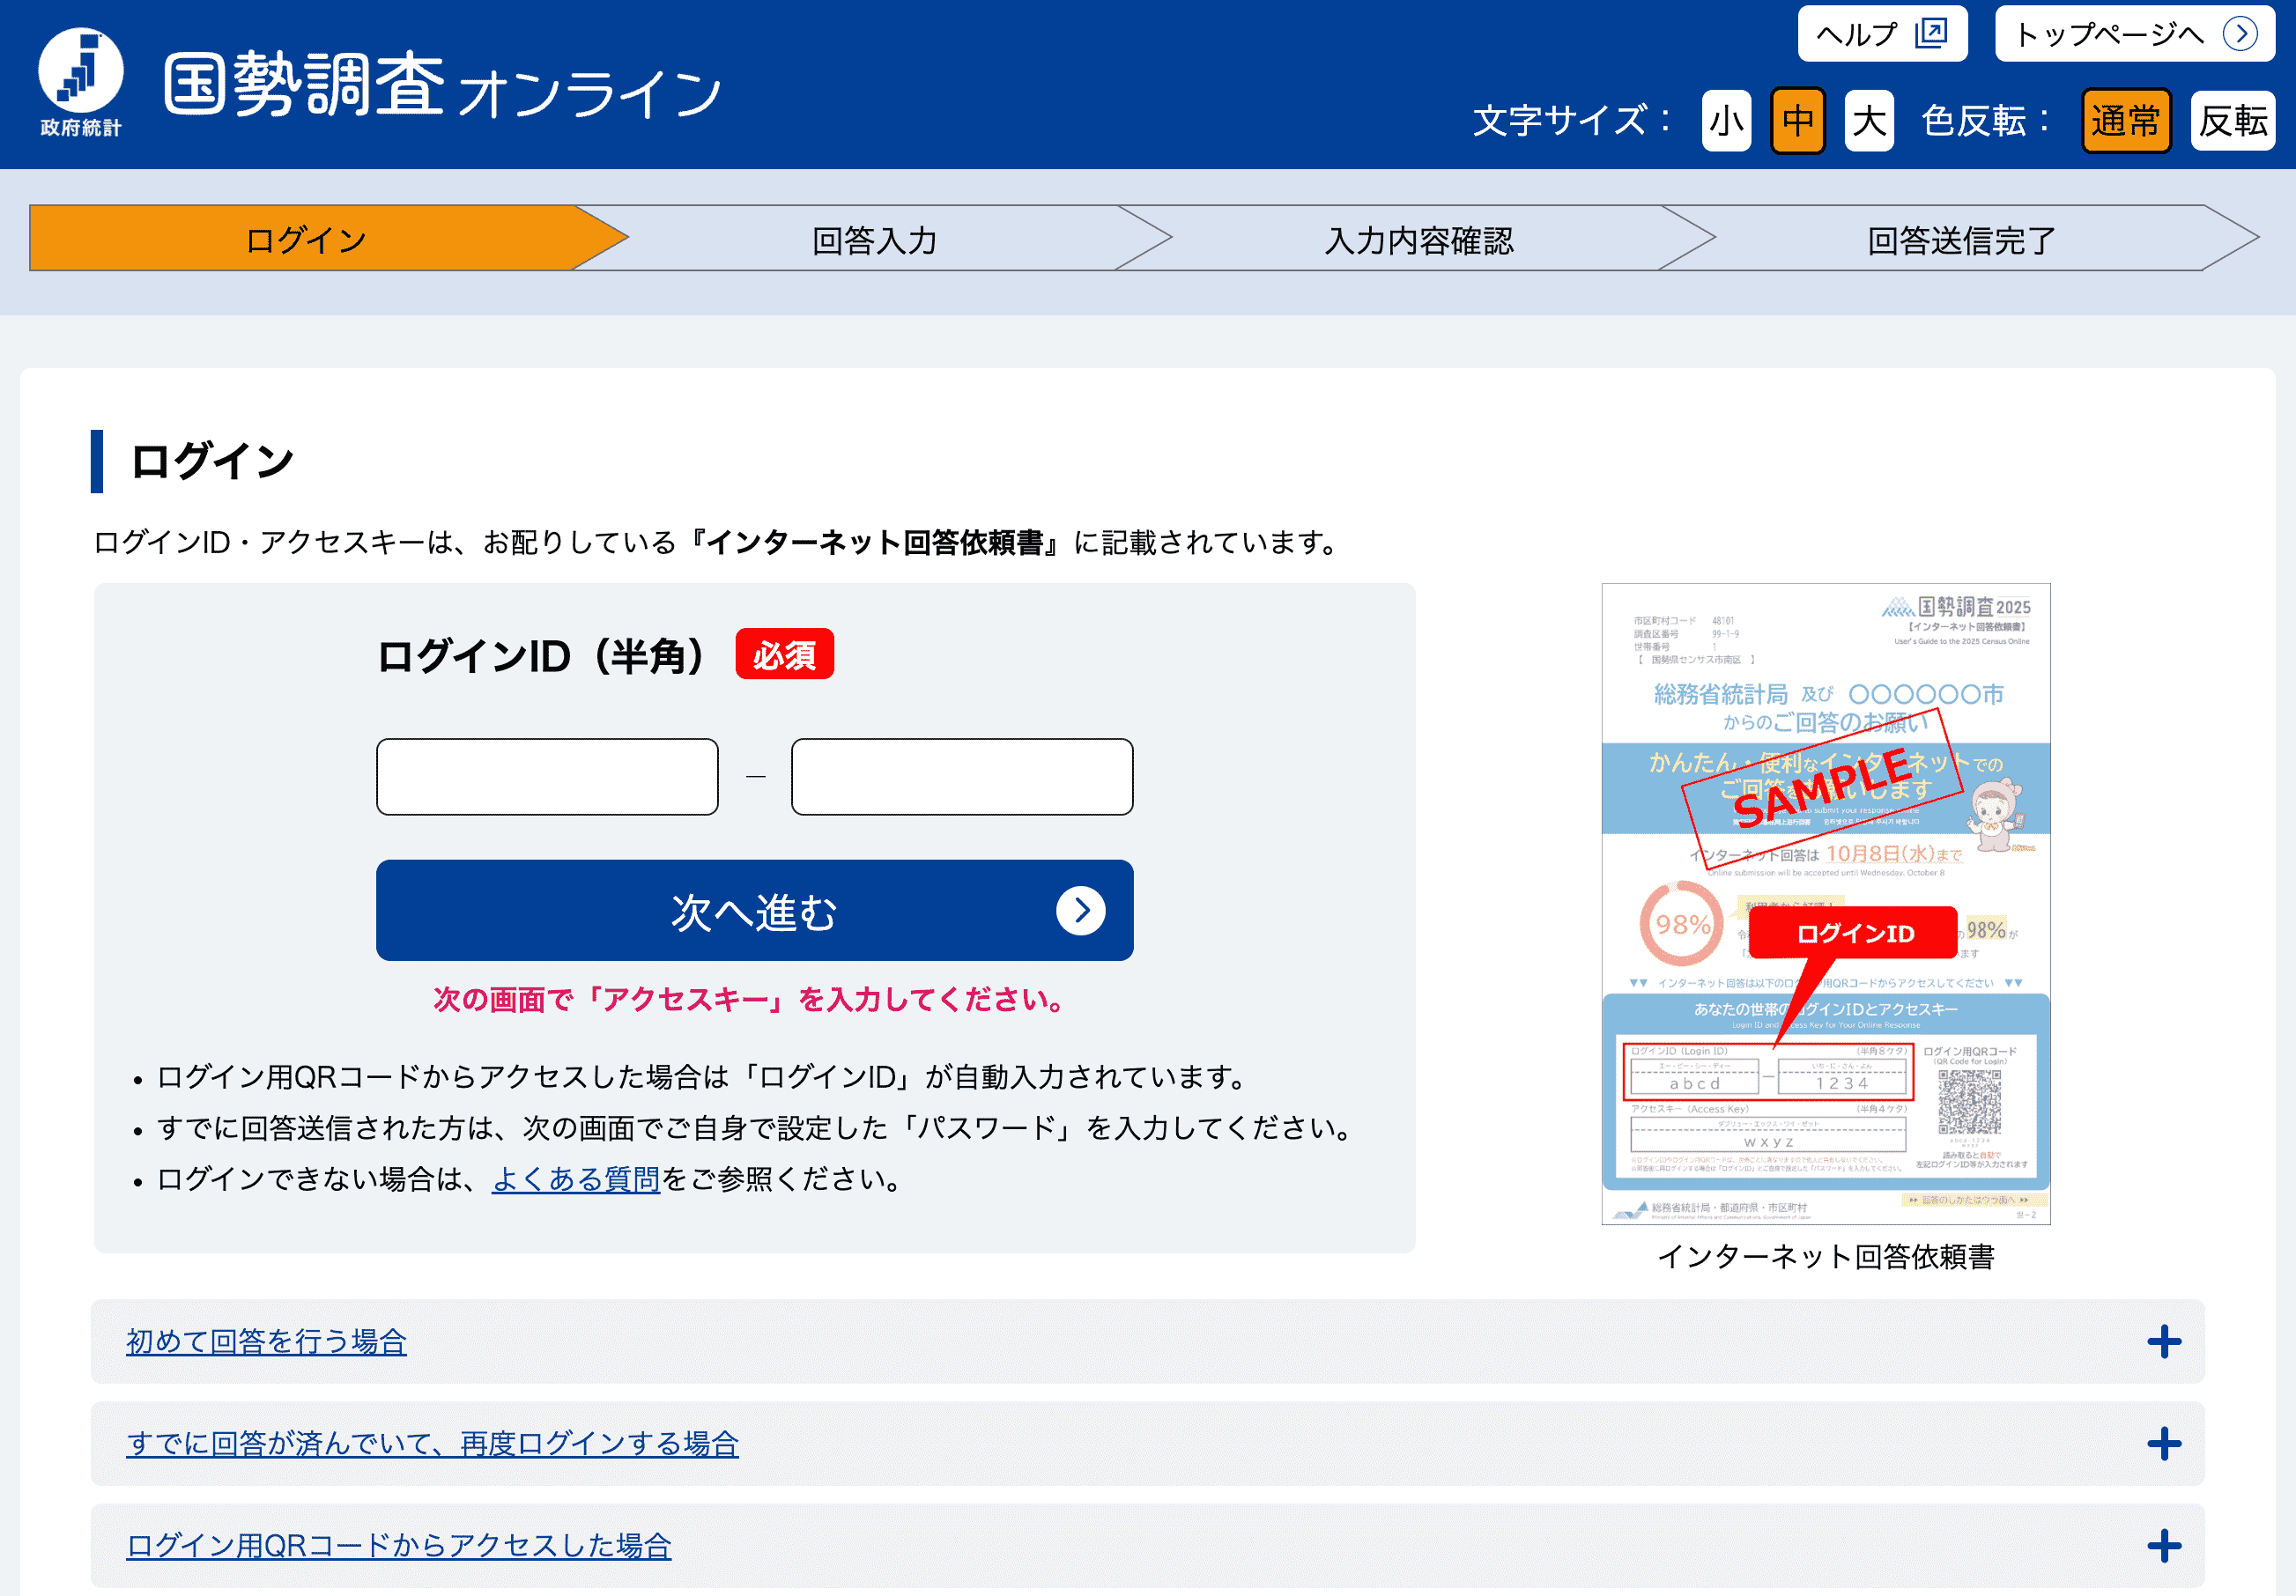Click the first ログインID input field
This screenshot has width=2296, height=1596.
pyautogui.click(x=547, y=777)
